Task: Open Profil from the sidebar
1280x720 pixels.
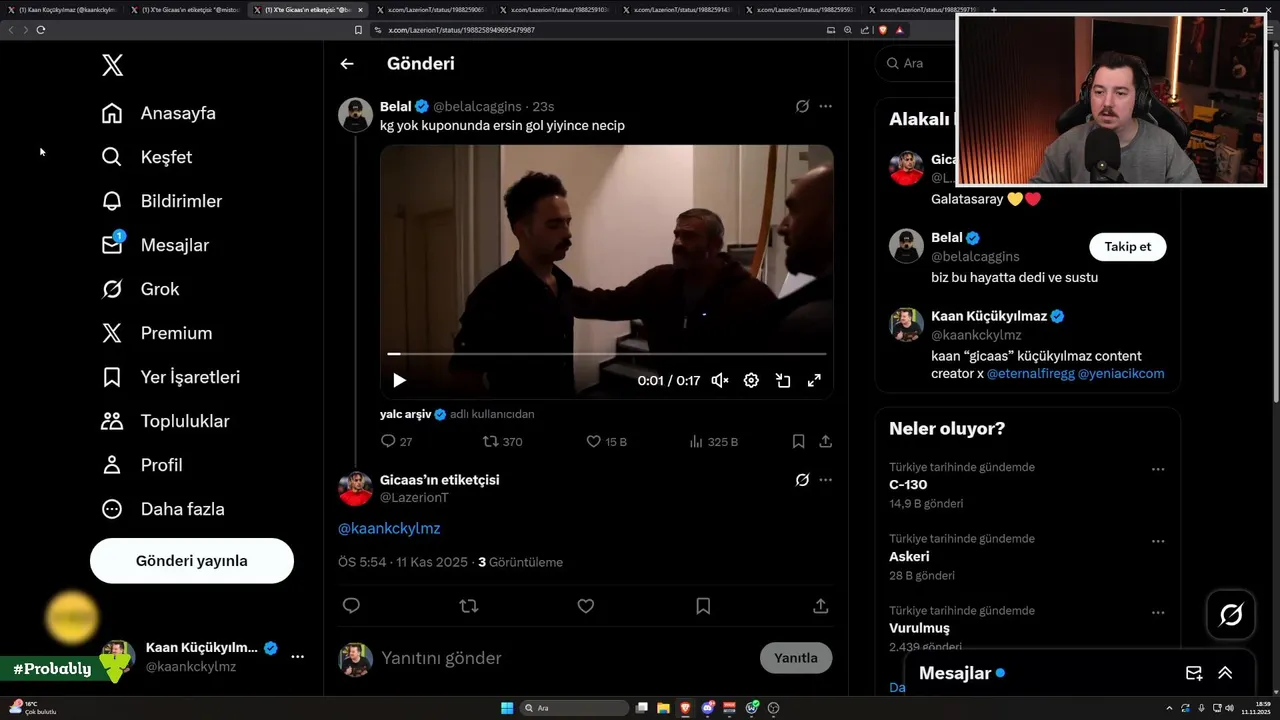Action: coord(142,465)
